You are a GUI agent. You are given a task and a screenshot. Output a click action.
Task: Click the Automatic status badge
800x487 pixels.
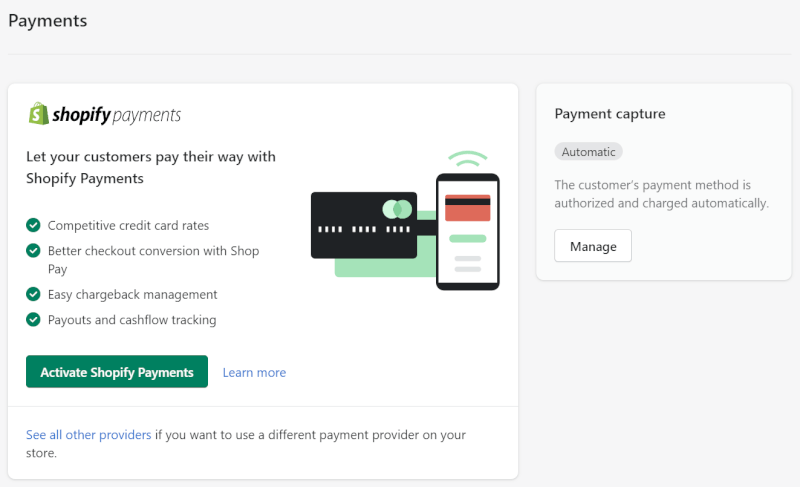pos(588,151)
